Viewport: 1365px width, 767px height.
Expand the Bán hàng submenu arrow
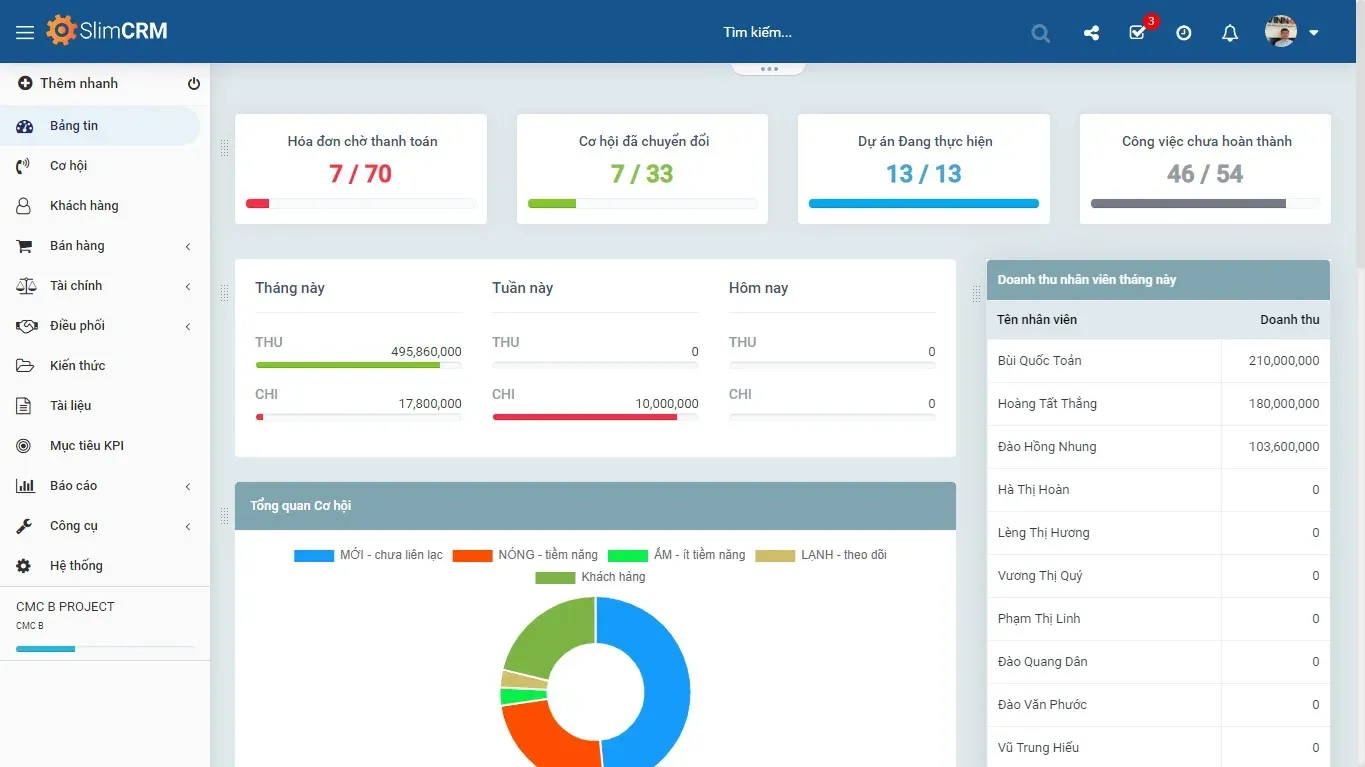(188, 247)
